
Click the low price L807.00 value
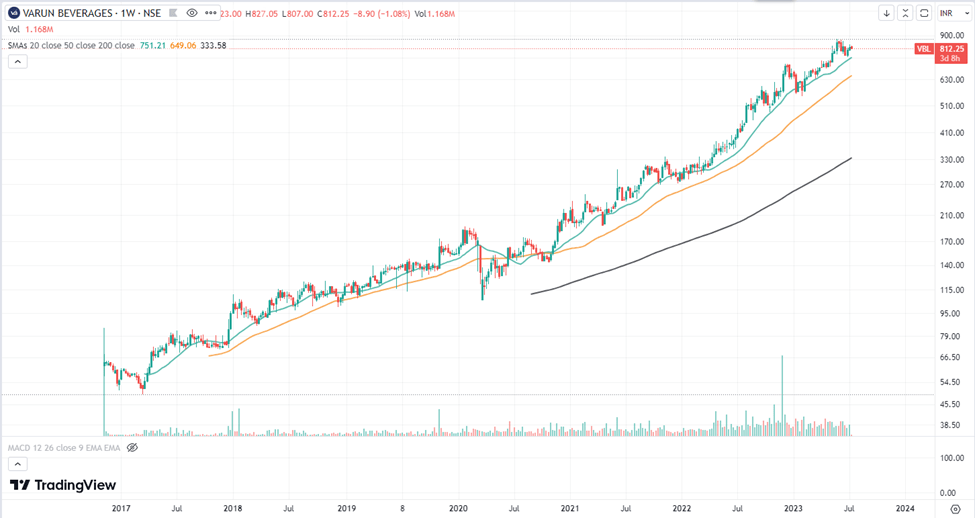pyautogui.click(x=298, y=14)
